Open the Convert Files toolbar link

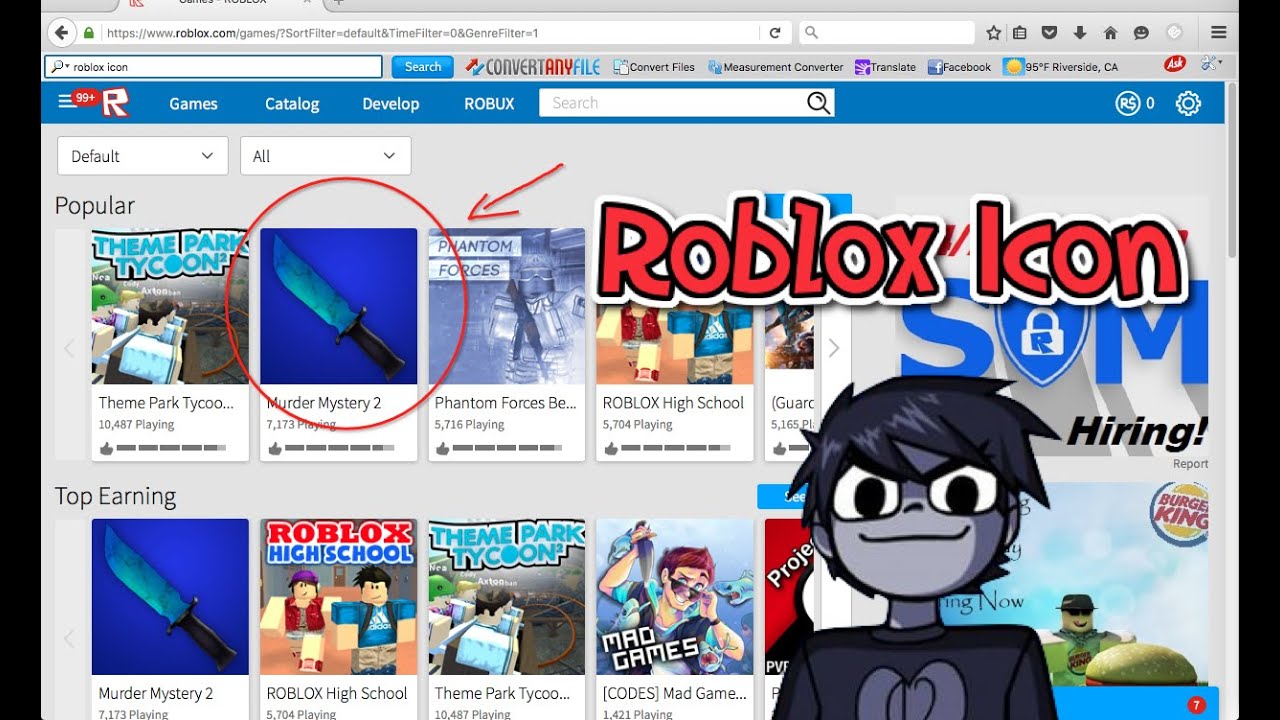coord(654,67)
